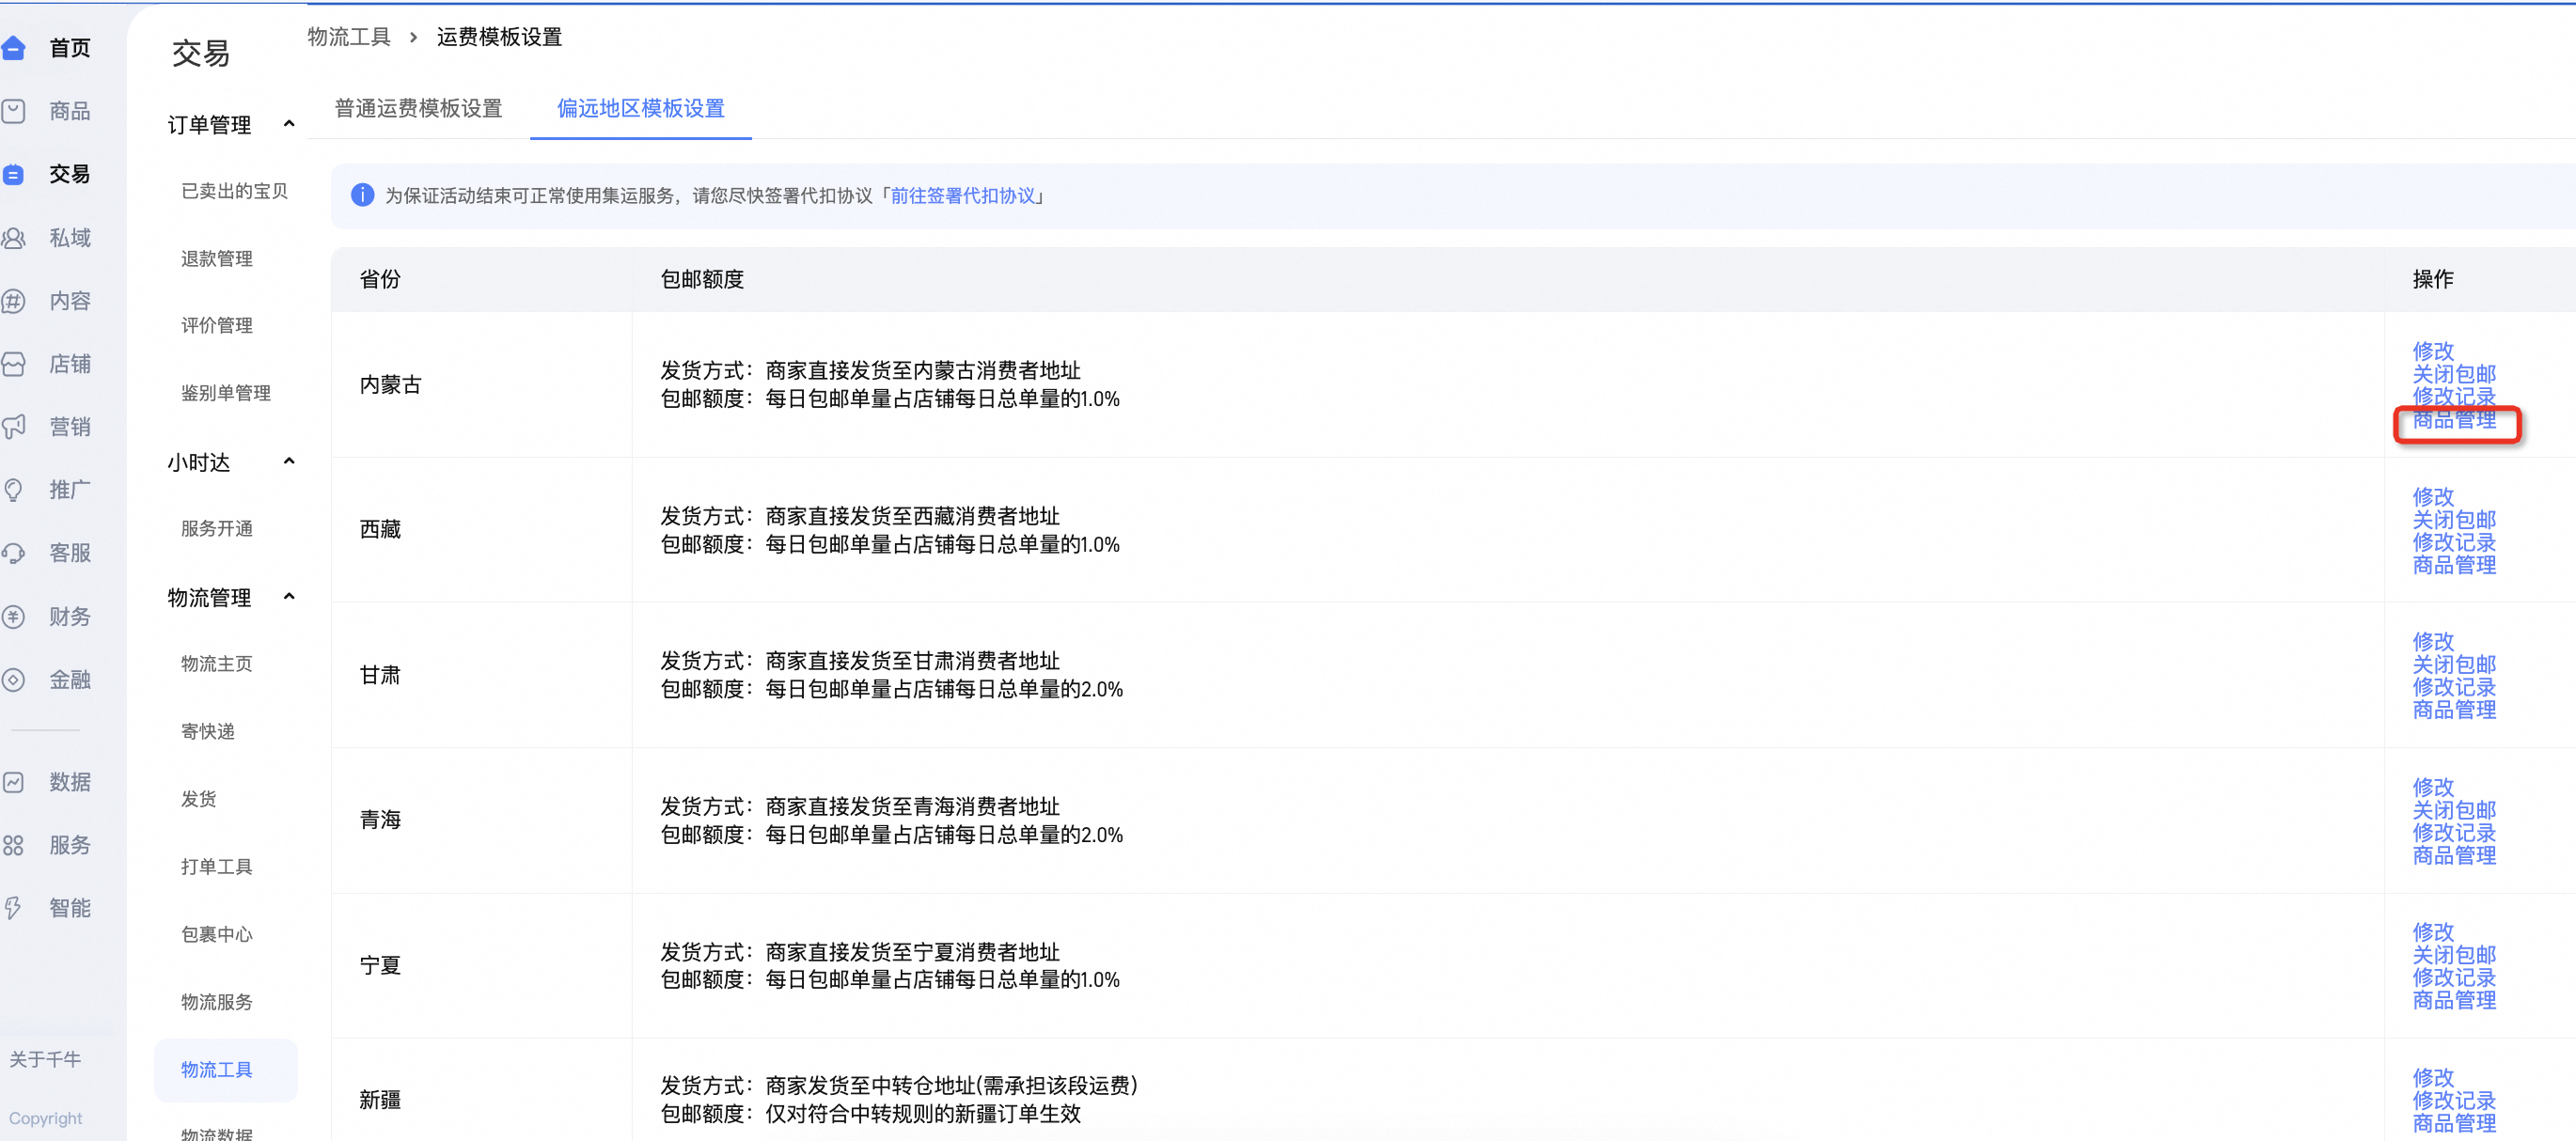Click 修改 for 新疆 row
Screen dimensions: 2576x1141
coord(2432,1078)
